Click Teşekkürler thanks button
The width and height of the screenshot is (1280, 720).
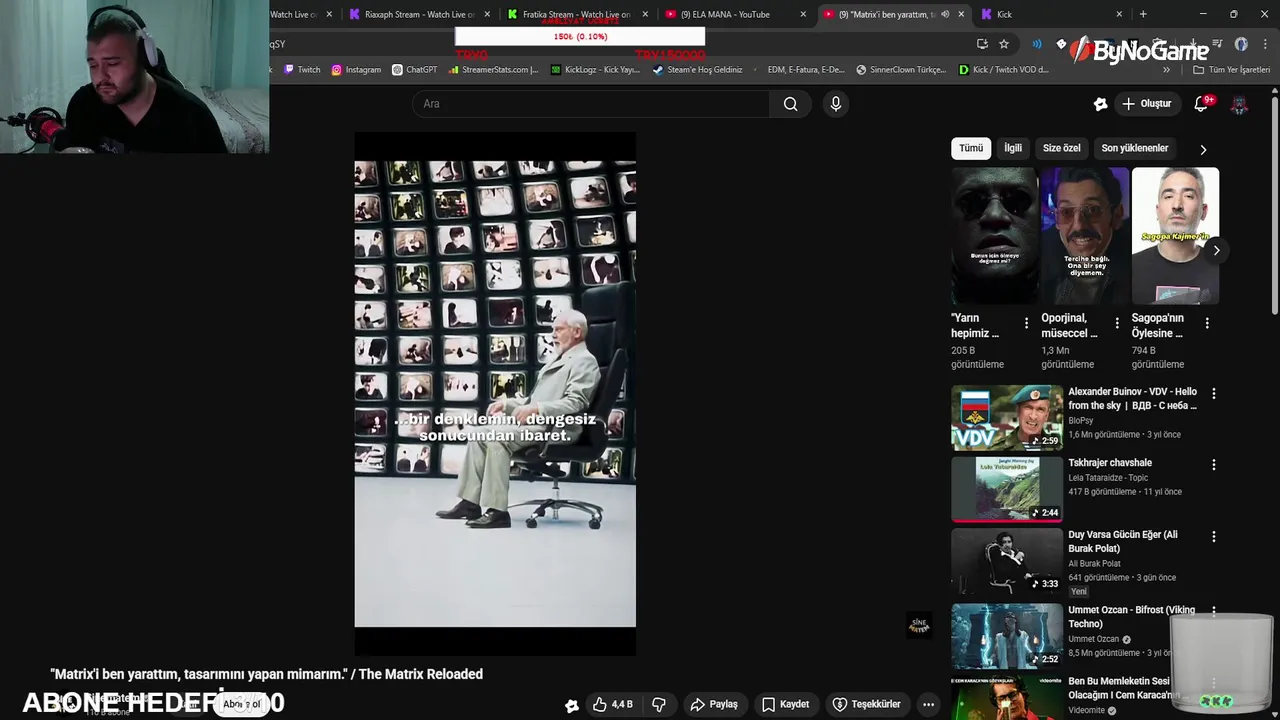pyautogui.click(x=867, y=704)
